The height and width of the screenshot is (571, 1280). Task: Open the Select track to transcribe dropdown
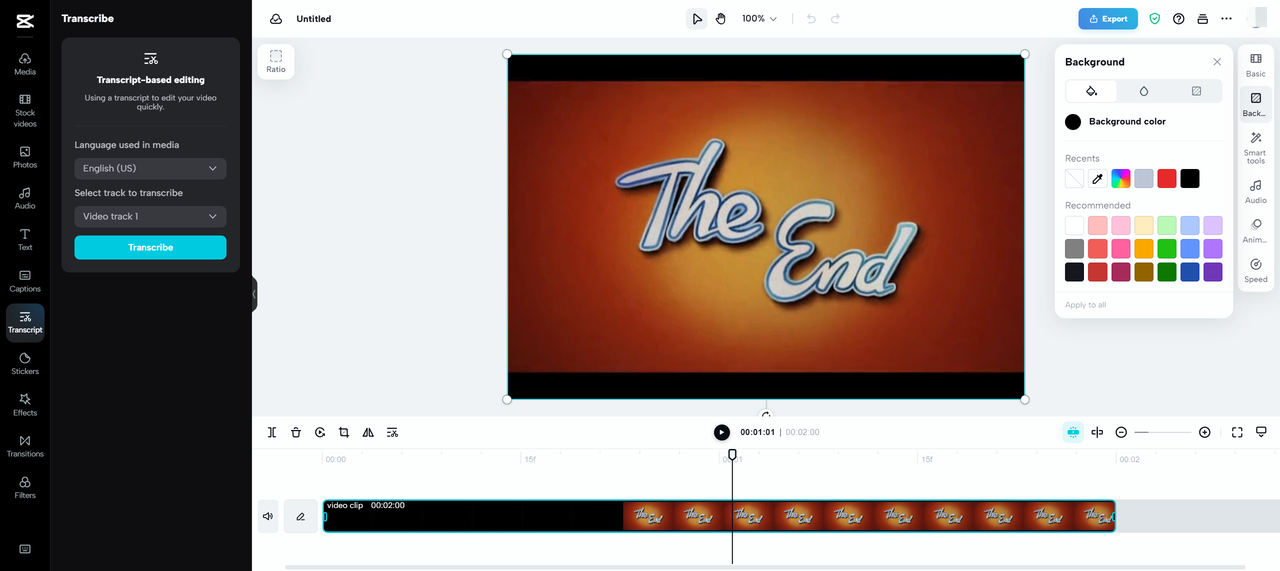click(x=150, y=216)
